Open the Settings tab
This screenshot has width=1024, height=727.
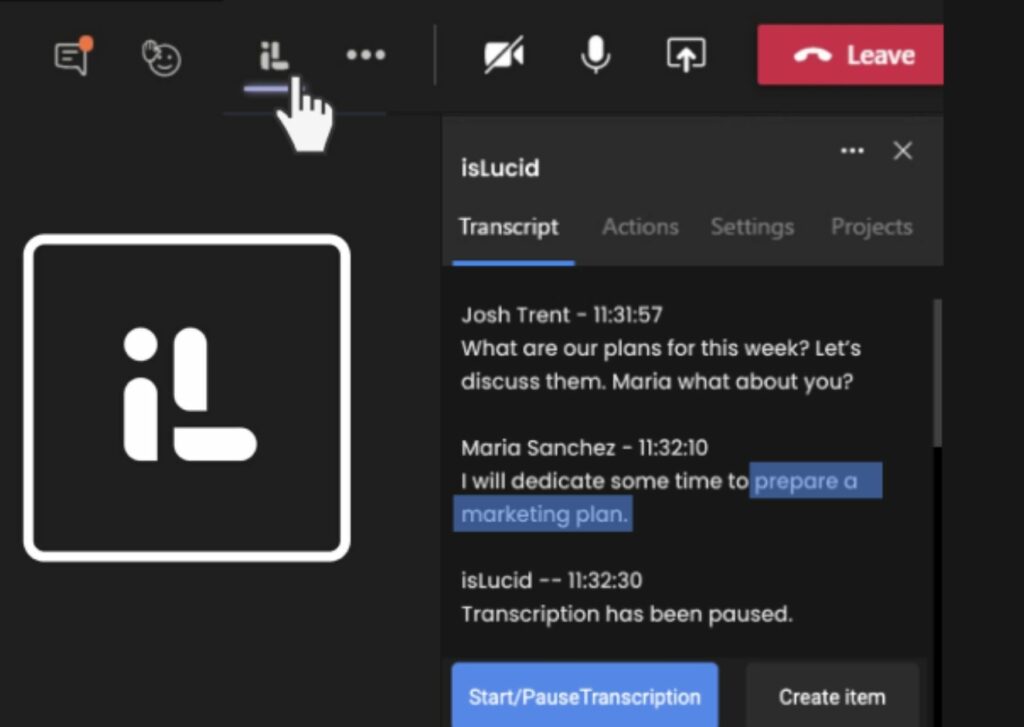752,227
